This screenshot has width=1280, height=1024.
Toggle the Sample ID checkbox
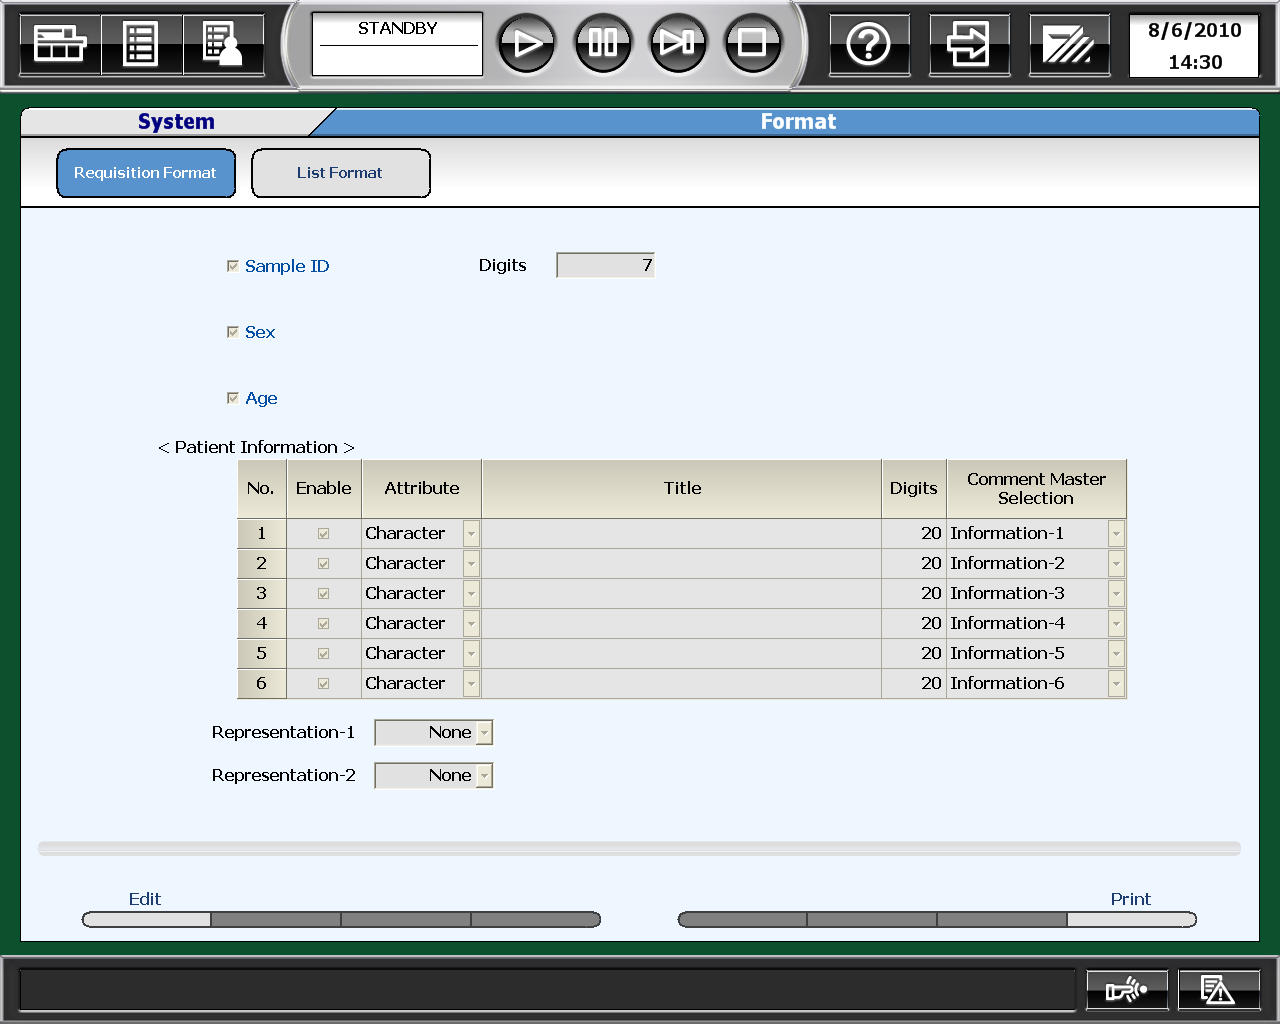[233, 266]
